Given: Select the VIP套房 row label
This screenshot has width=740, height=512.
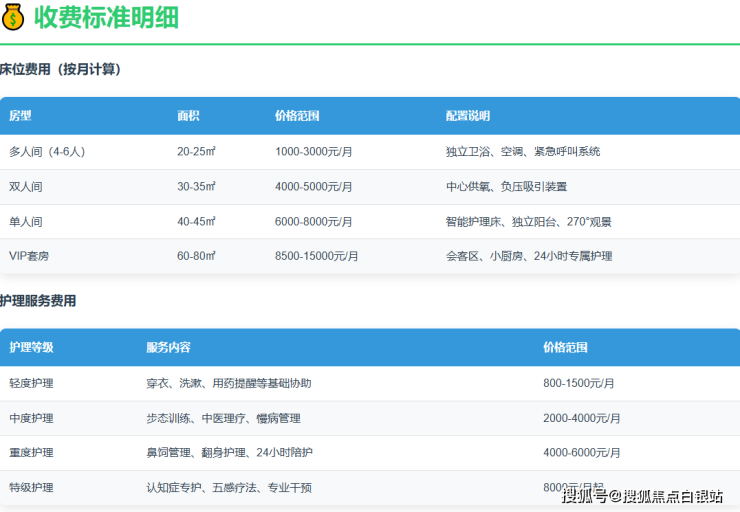Looking at the screenshot, I should [29, 256].
